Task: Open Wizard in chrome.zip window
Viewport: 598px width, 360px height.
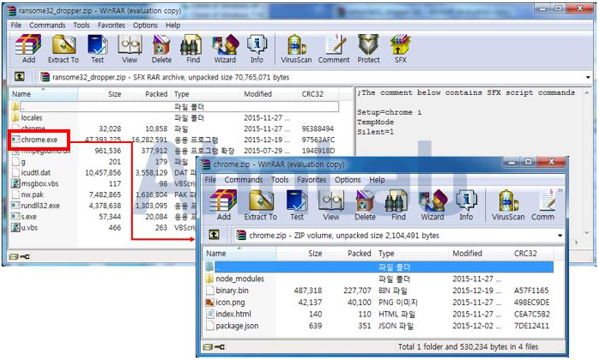Action: point(432,205)
